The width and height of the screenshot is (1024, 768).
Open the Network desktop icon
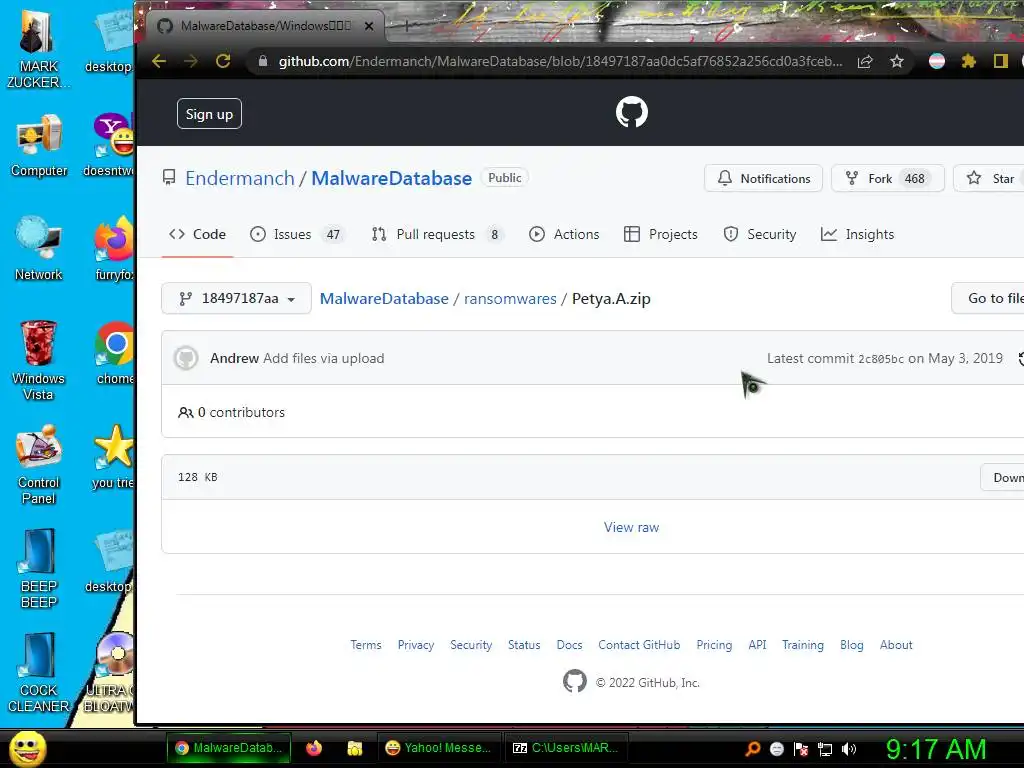click(39, 249)
